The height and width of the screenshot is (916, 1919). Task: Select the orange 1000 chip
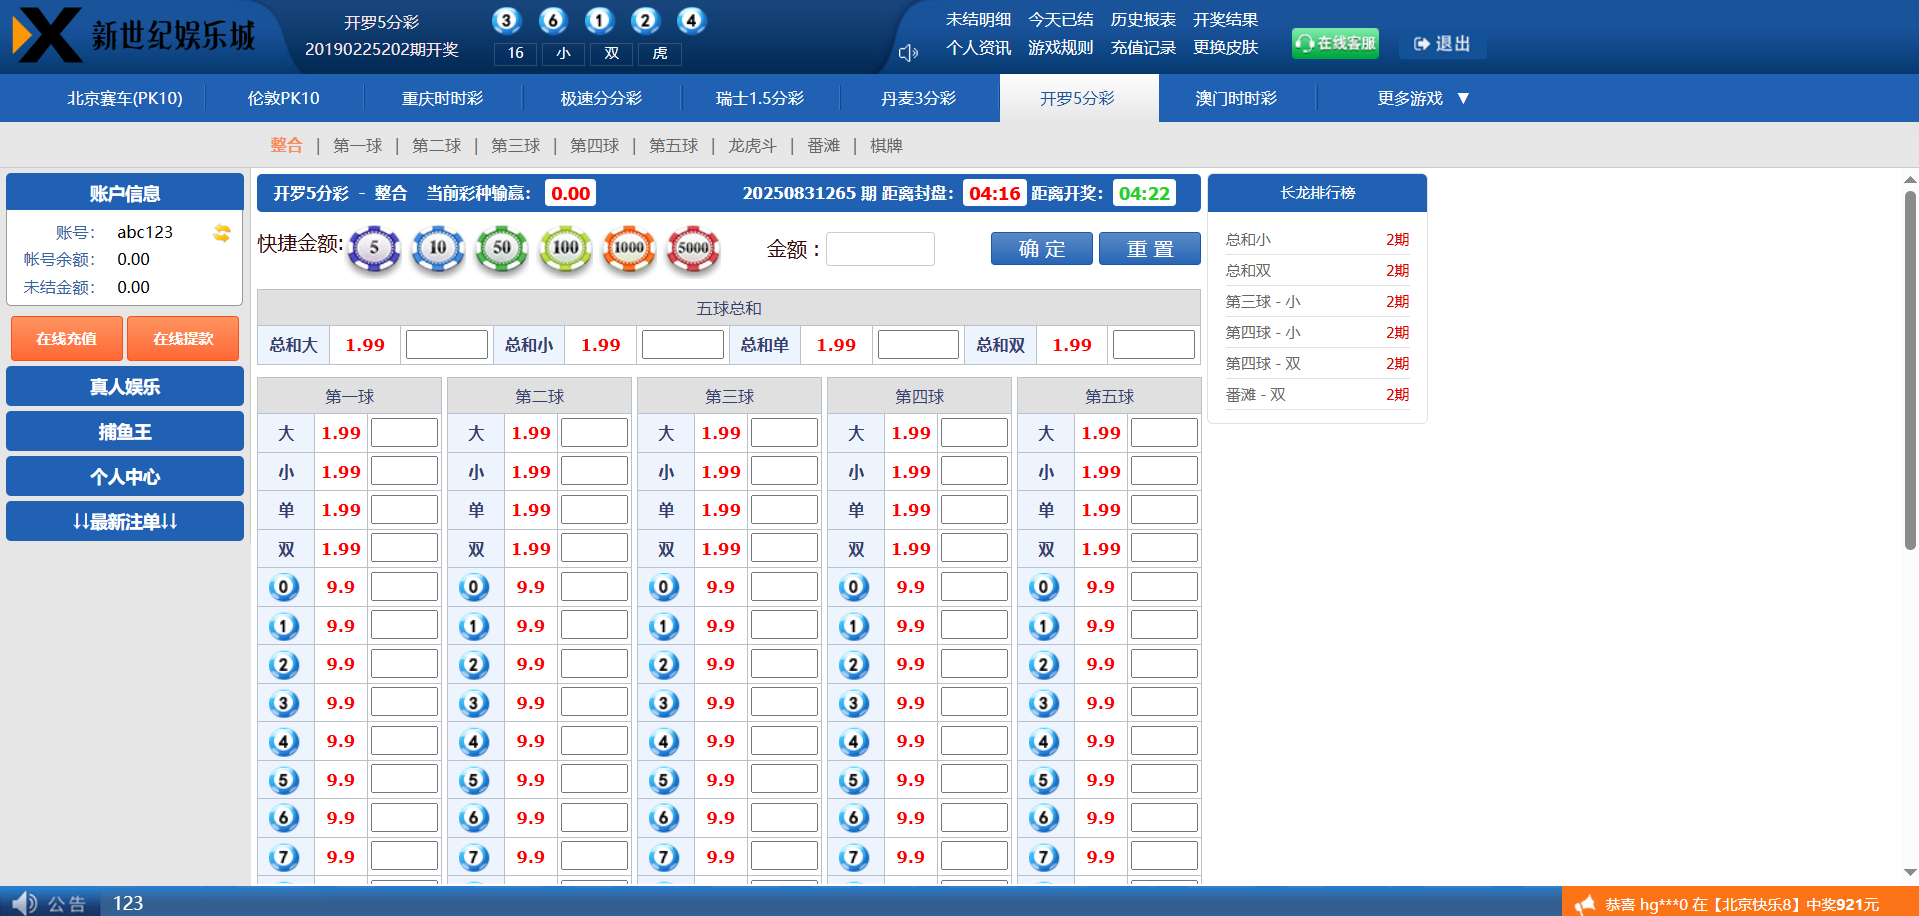coord(629,249)
